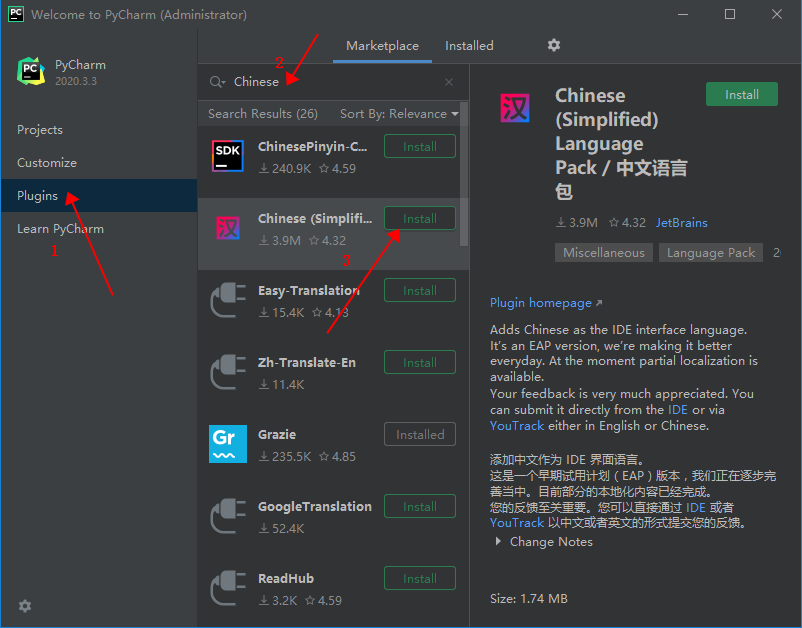Open the YouTrack link in English description
Screen dimensions: 802x628
(517, 426)
